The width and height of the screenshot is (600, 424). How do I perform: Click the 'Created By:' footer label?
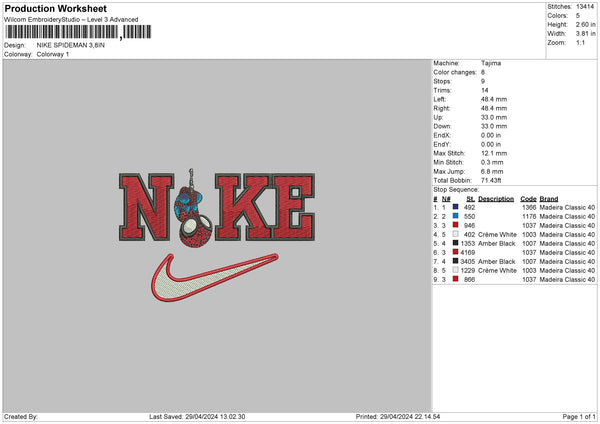coord(21,416)
